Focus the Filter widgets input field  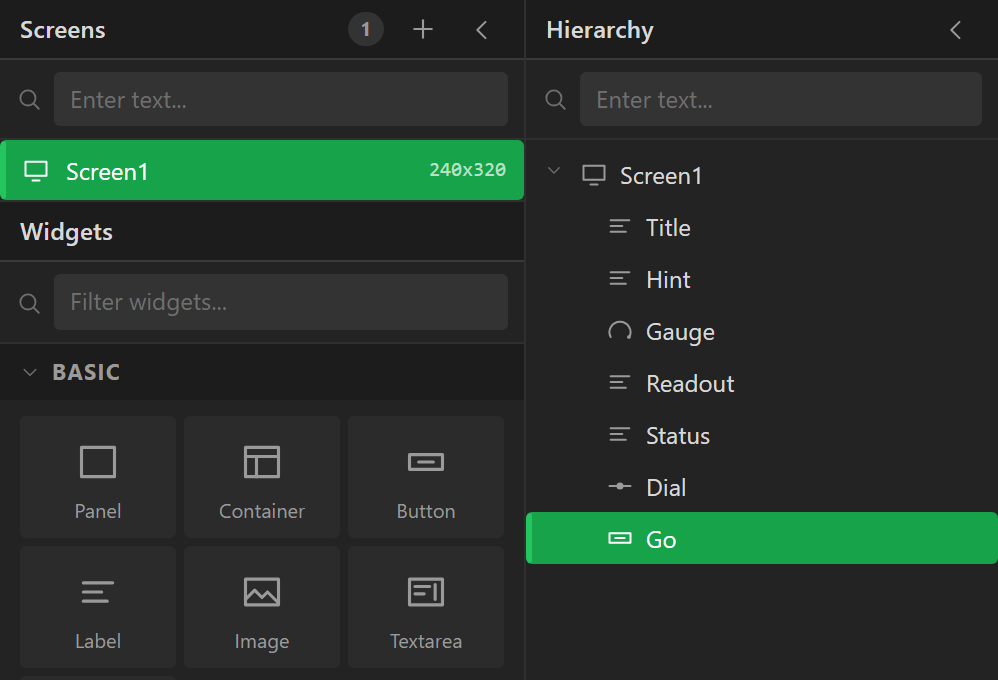(281, 302)
